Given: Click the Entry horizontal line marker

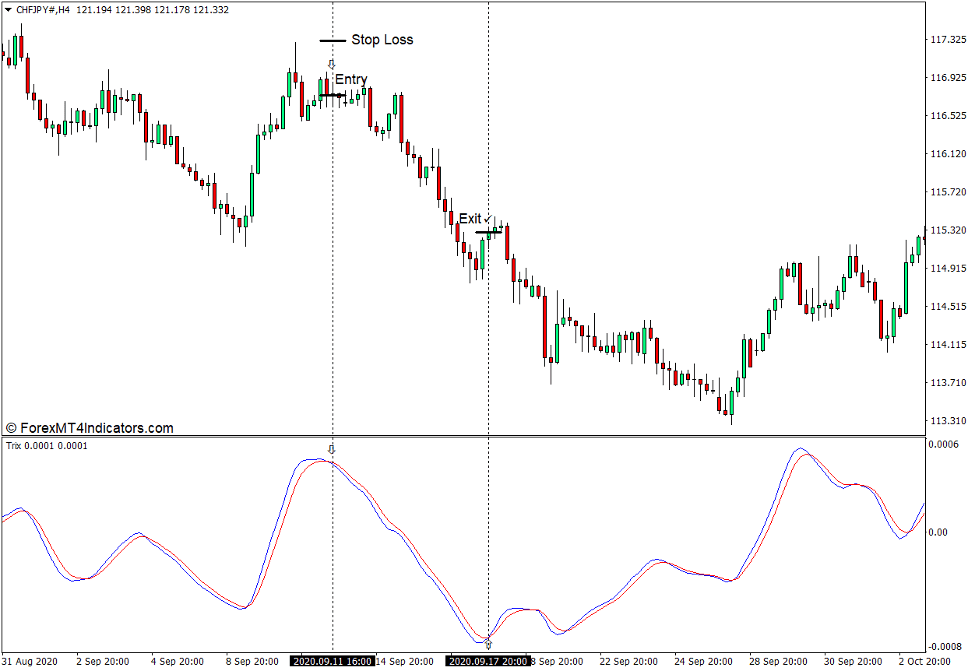Looking at the screenshot, I should click(x=333, y=94).
